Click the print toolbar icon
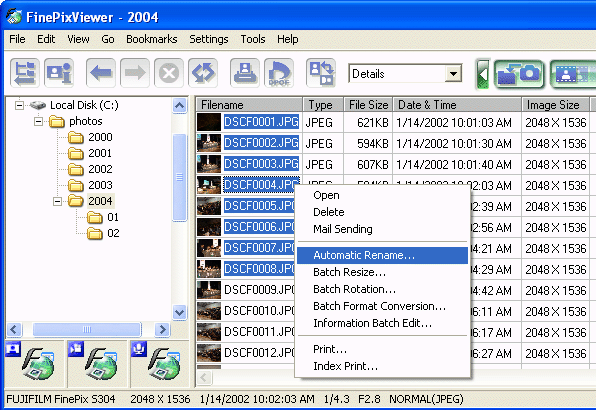Viewport: 596px width, 410px height. [x=245, y=72]
